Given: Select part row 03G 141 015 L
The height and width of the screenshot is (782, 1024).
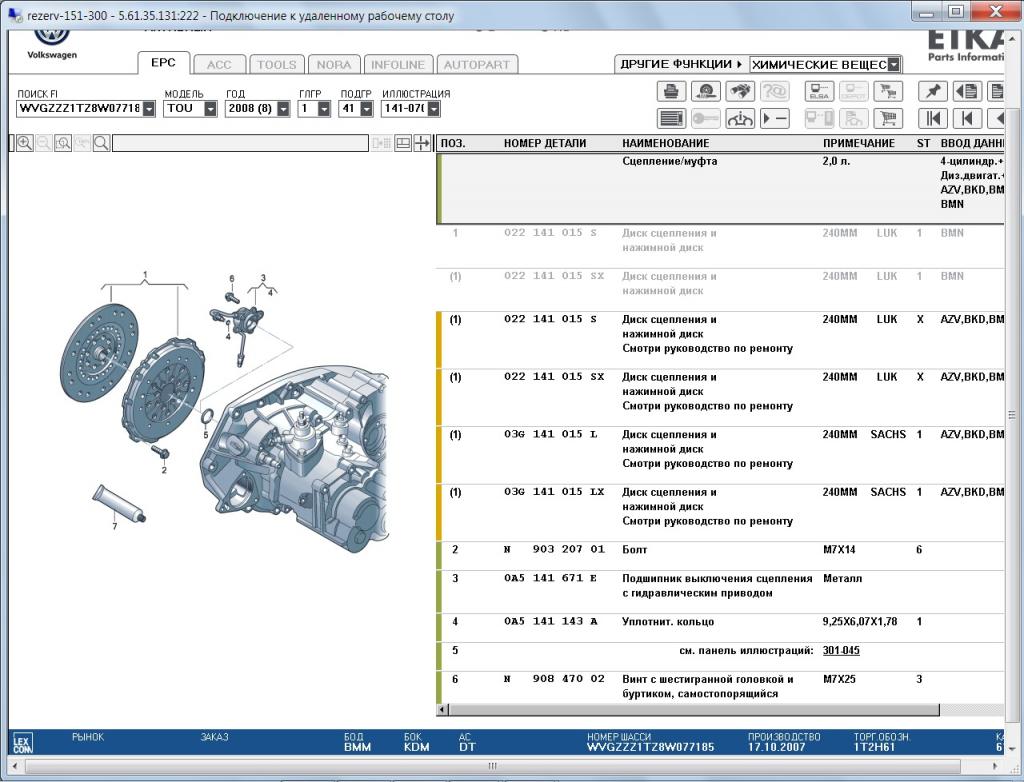Looking at the screenshot, I should pos(721,455).
